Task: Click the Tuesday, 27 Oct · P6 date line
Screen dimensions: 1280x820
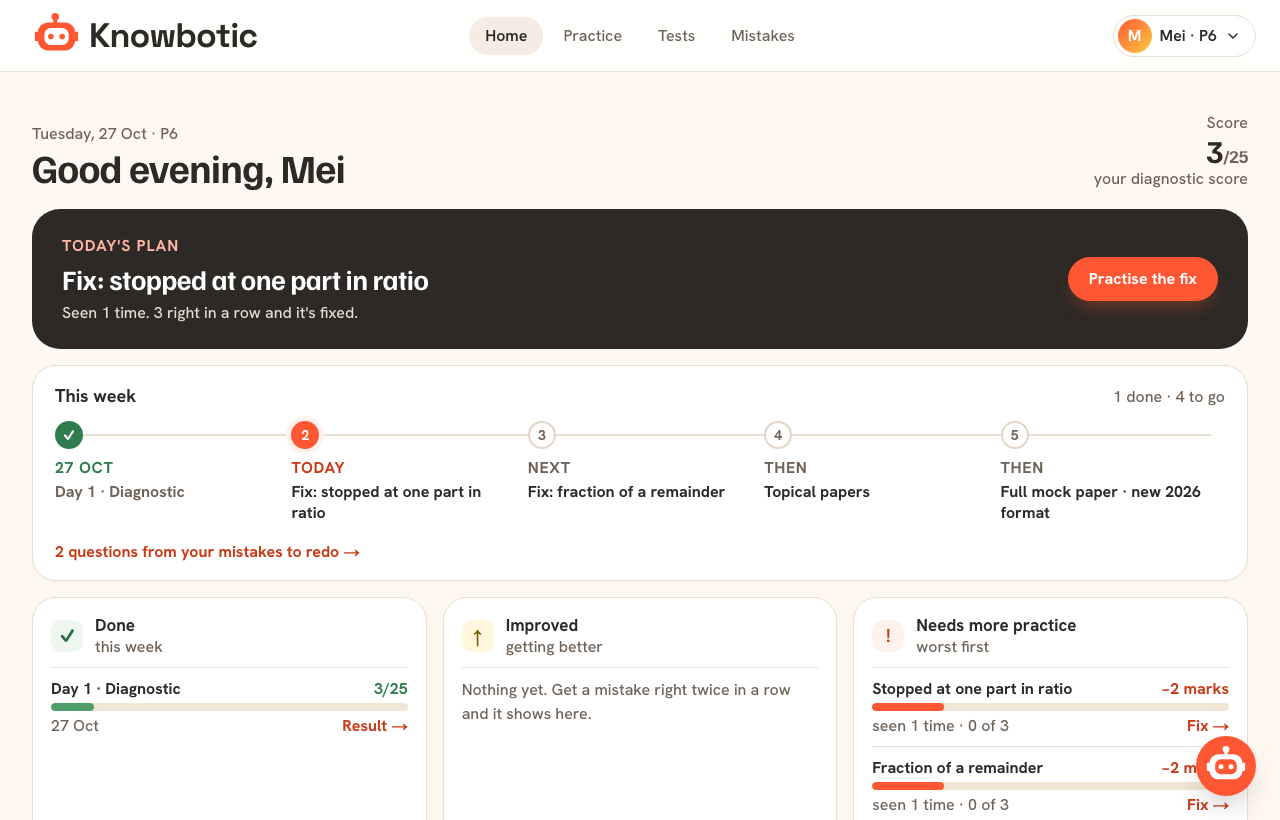Action: pyautogui.click(x=105, y=134)
